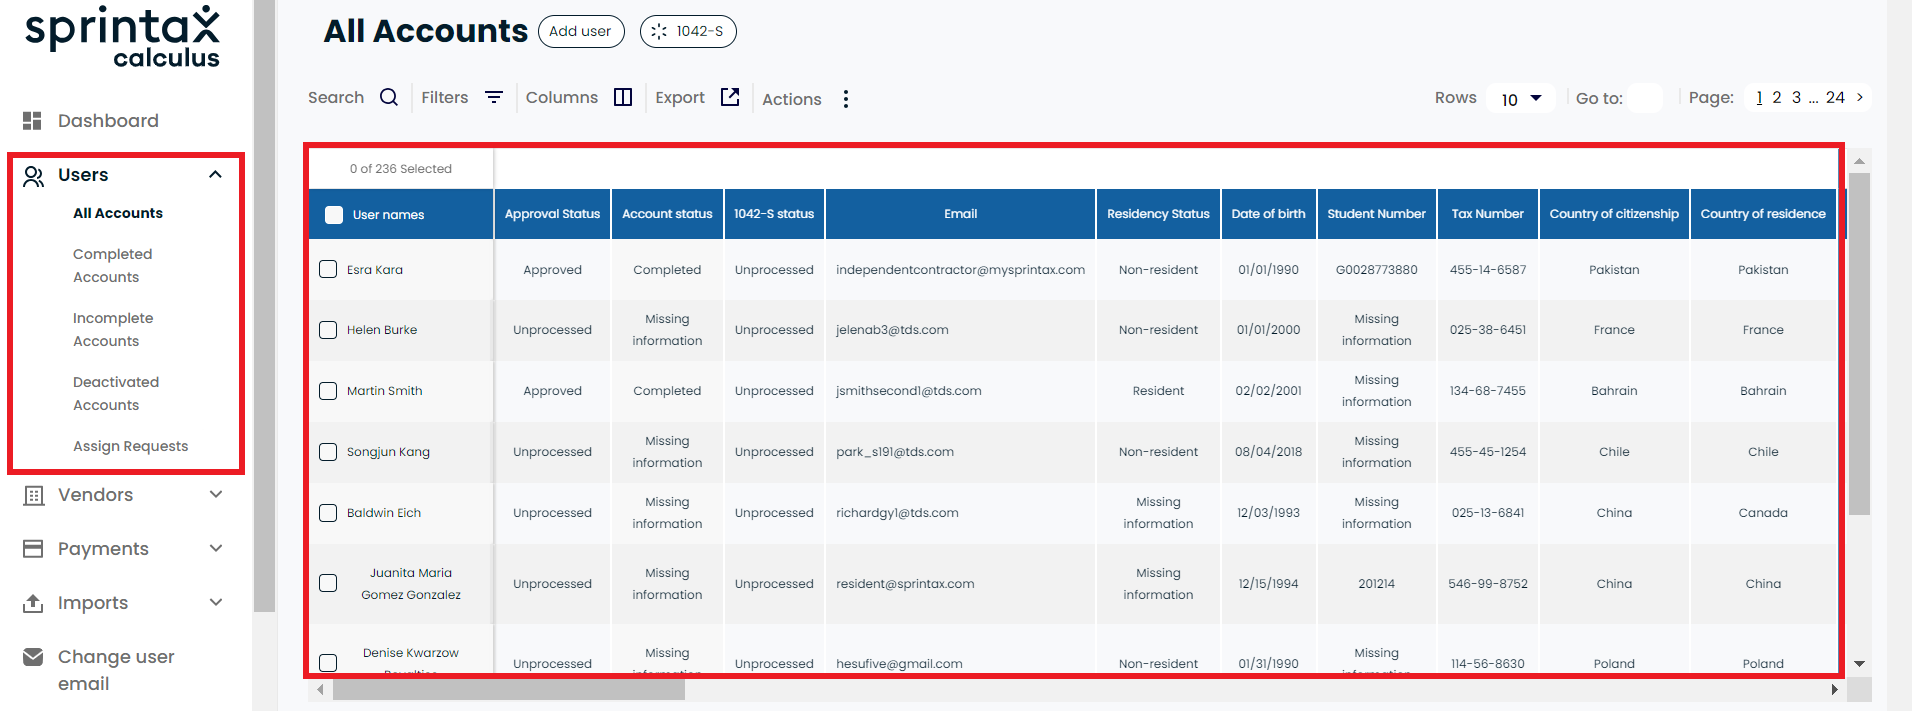Click the name Martin Smith
This screenshot has width=1912, height=711.
pyautogui.click(x=385, y=391)
